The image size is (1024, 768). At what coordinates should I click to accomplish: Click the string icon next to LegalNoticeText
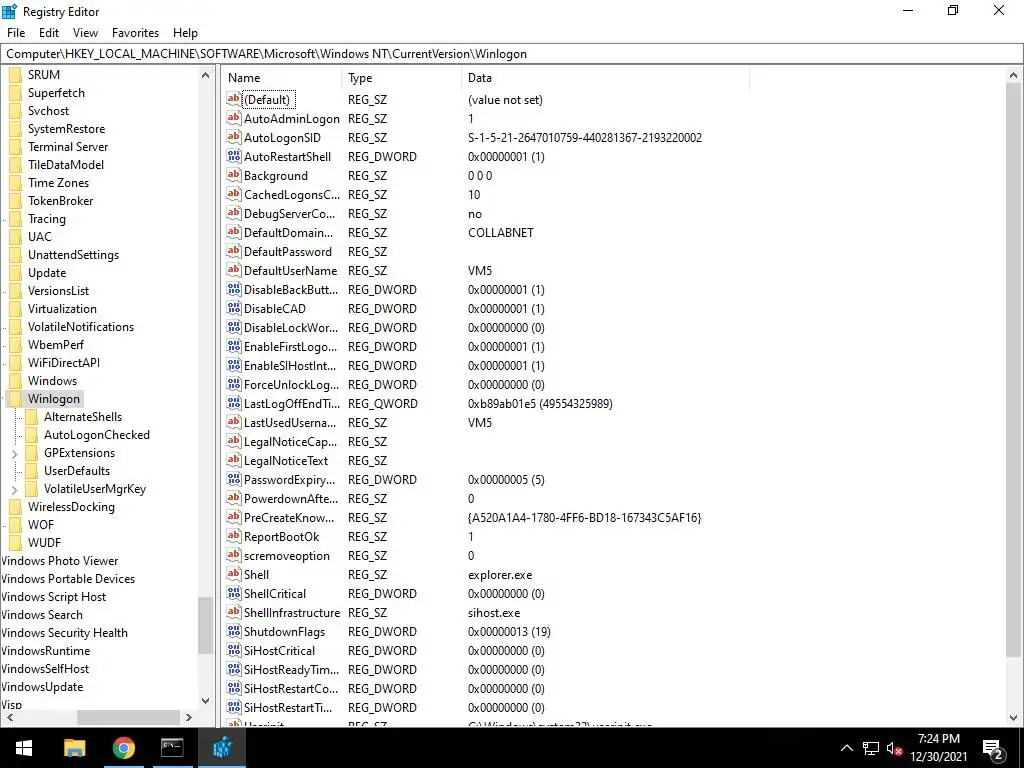[234, 460]
